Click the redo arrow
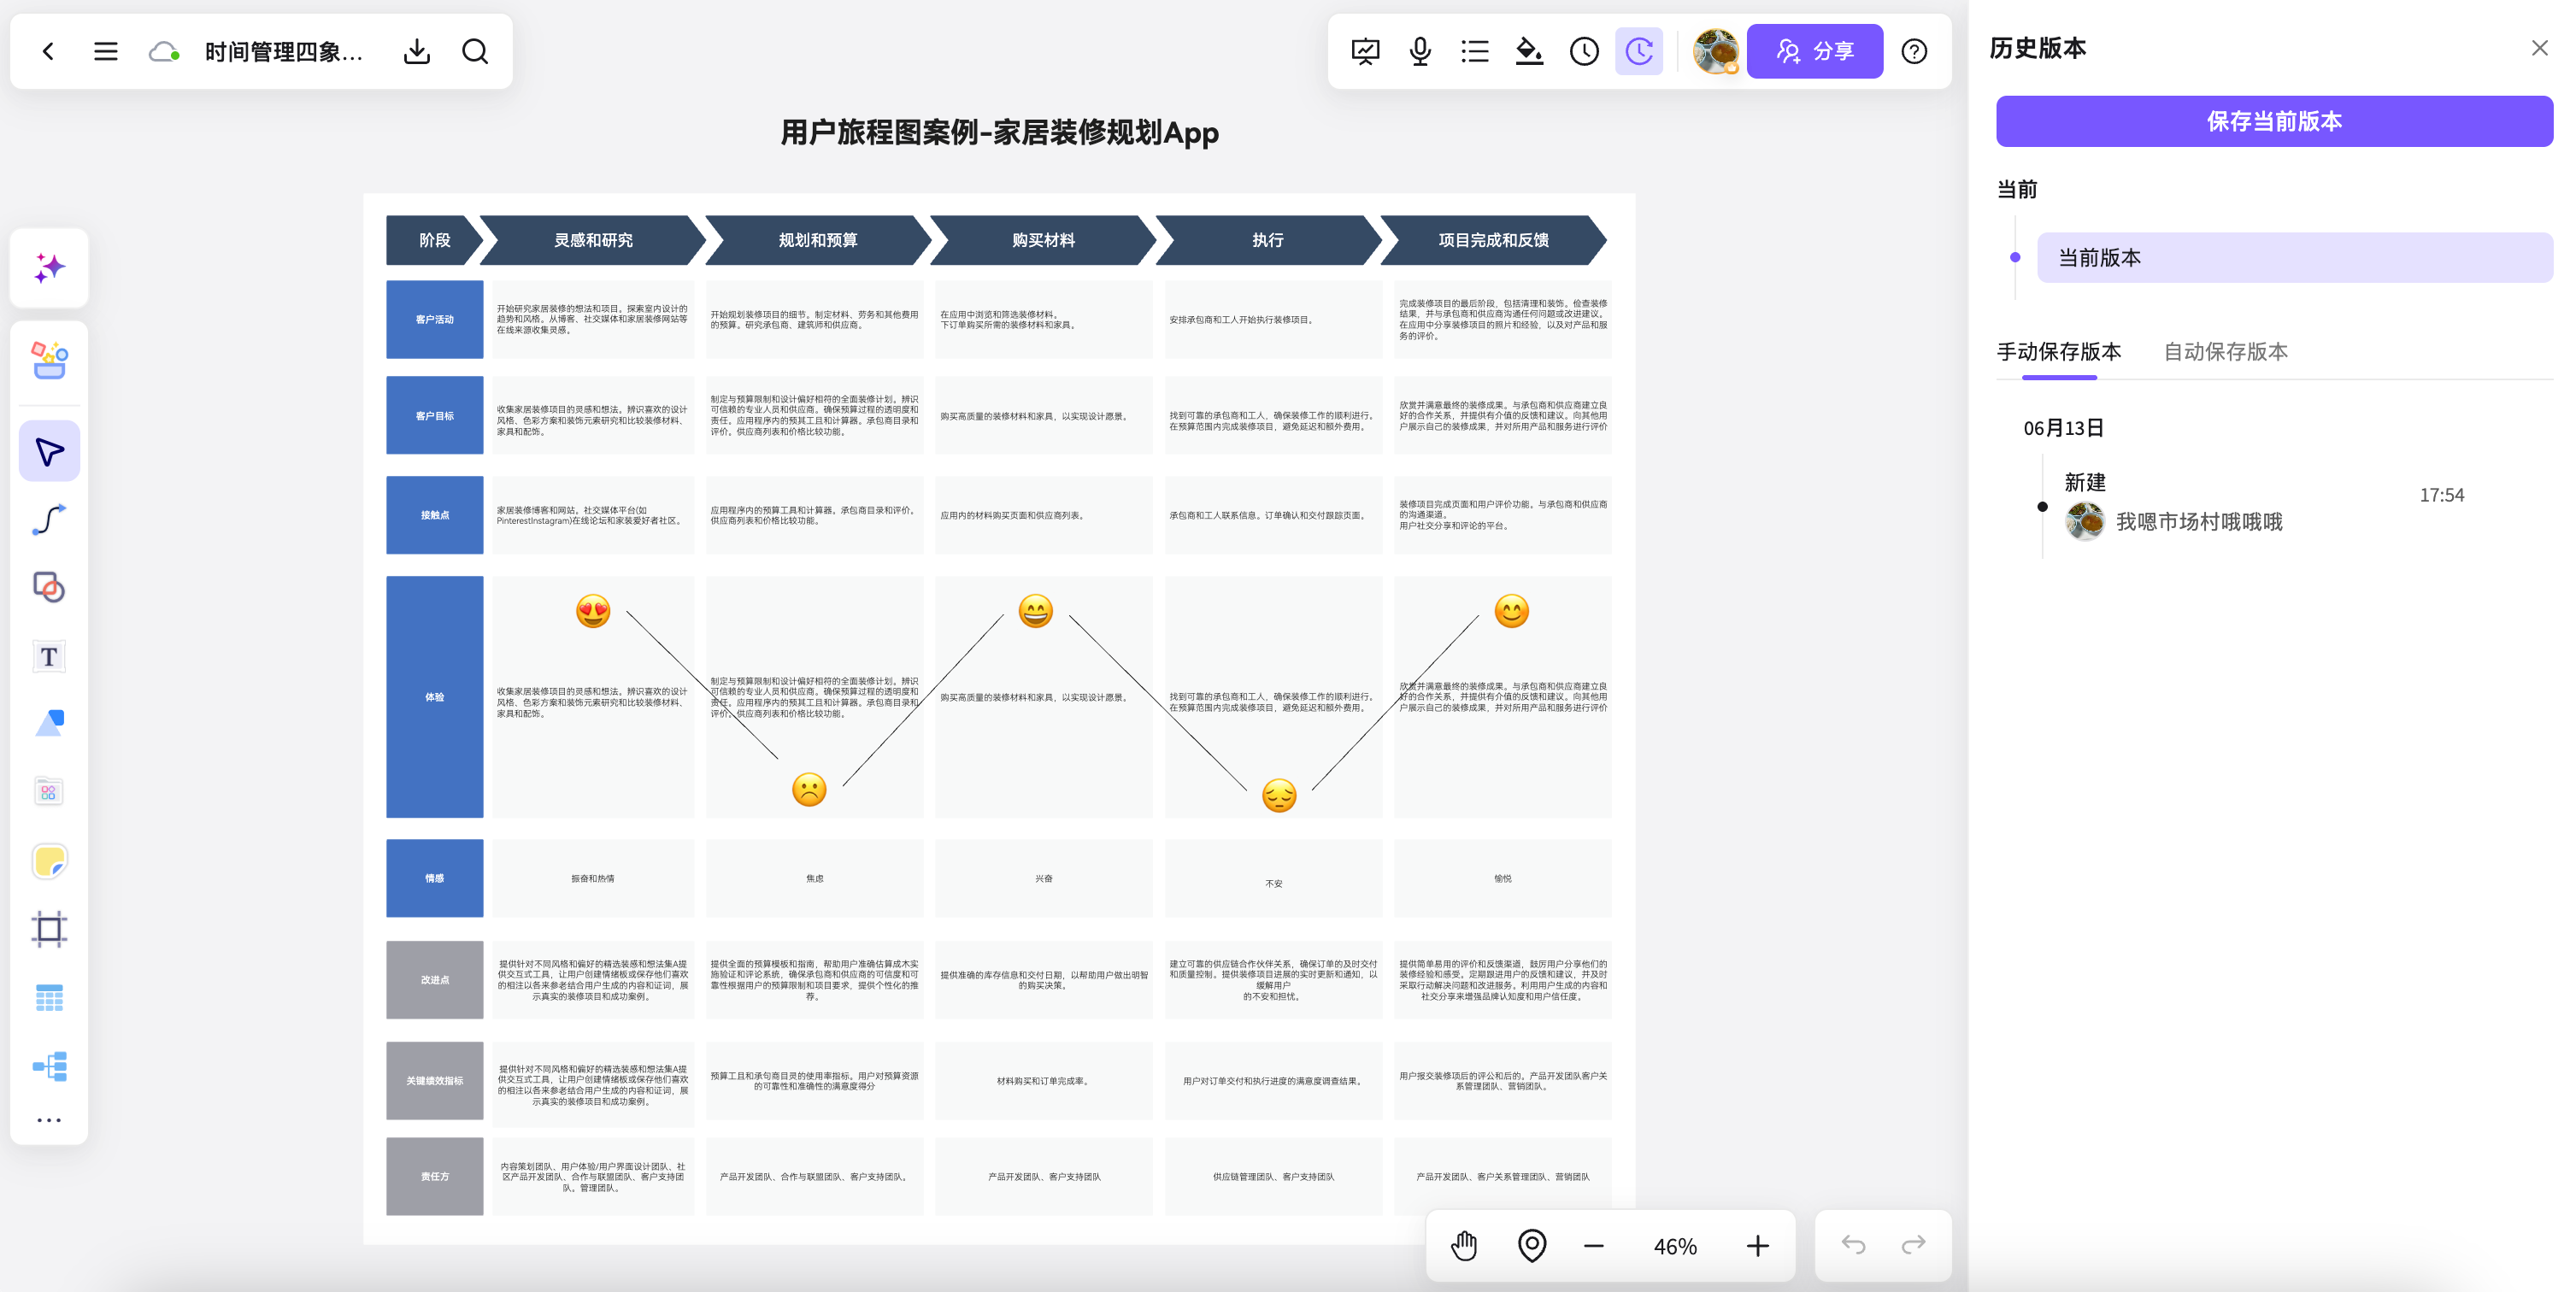2576x1292 pixels. point(1913,1245)
